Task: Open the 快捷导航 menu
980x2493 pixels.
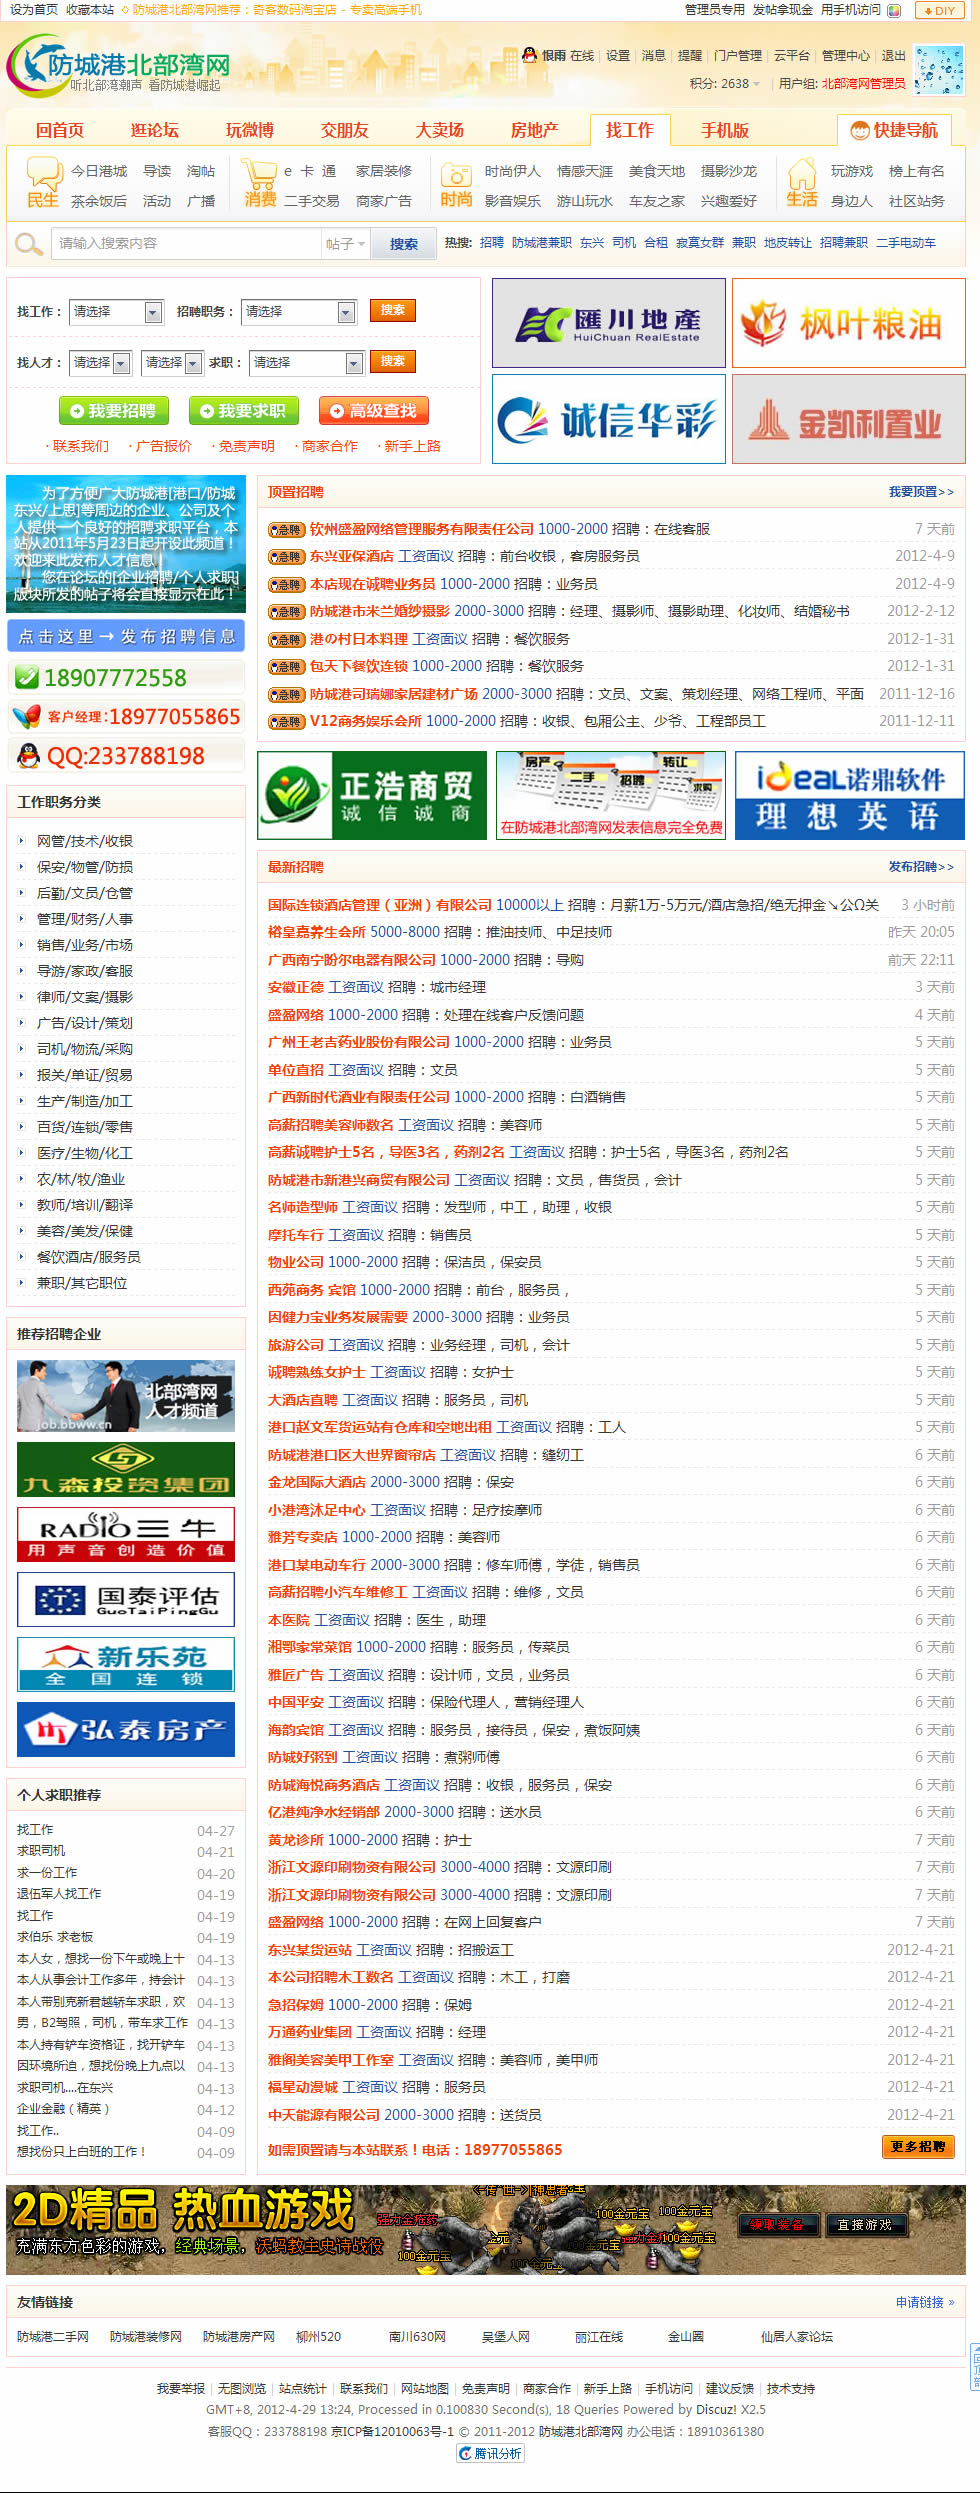Action: (894, 130)
